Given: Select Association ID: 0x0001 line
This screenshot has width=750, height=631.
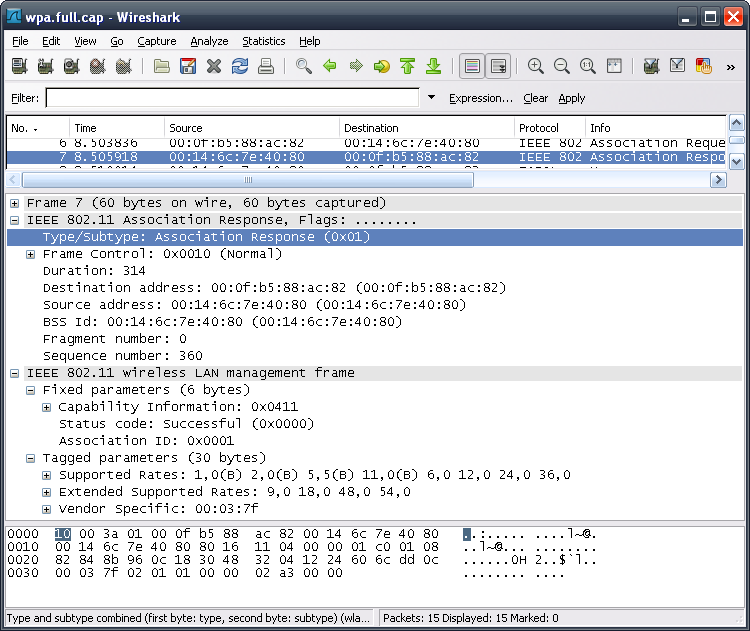Looking at the screenshot, I should 146,441.
